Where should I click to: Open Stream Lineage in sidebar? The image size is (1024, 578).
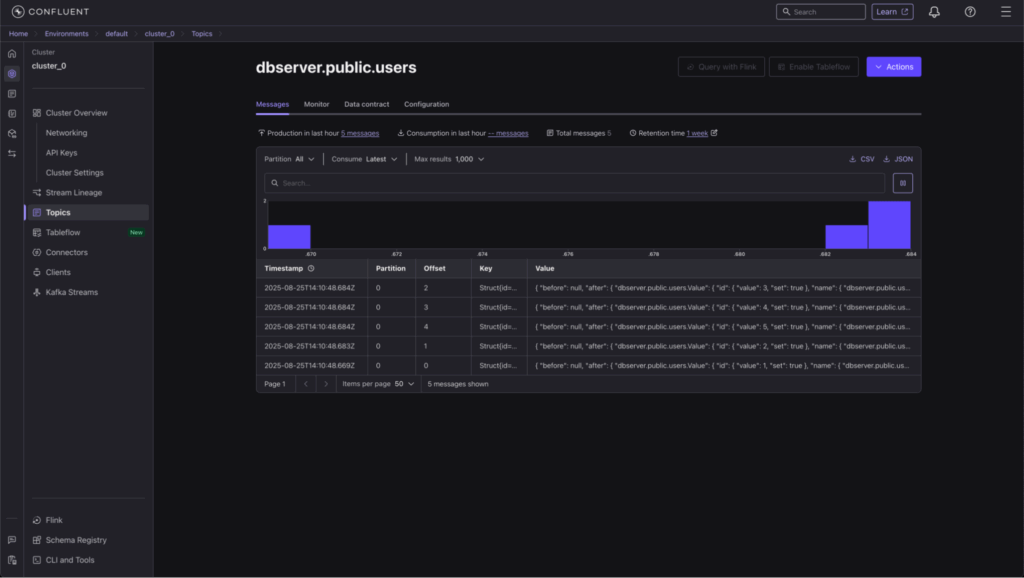tap(73, 192)
